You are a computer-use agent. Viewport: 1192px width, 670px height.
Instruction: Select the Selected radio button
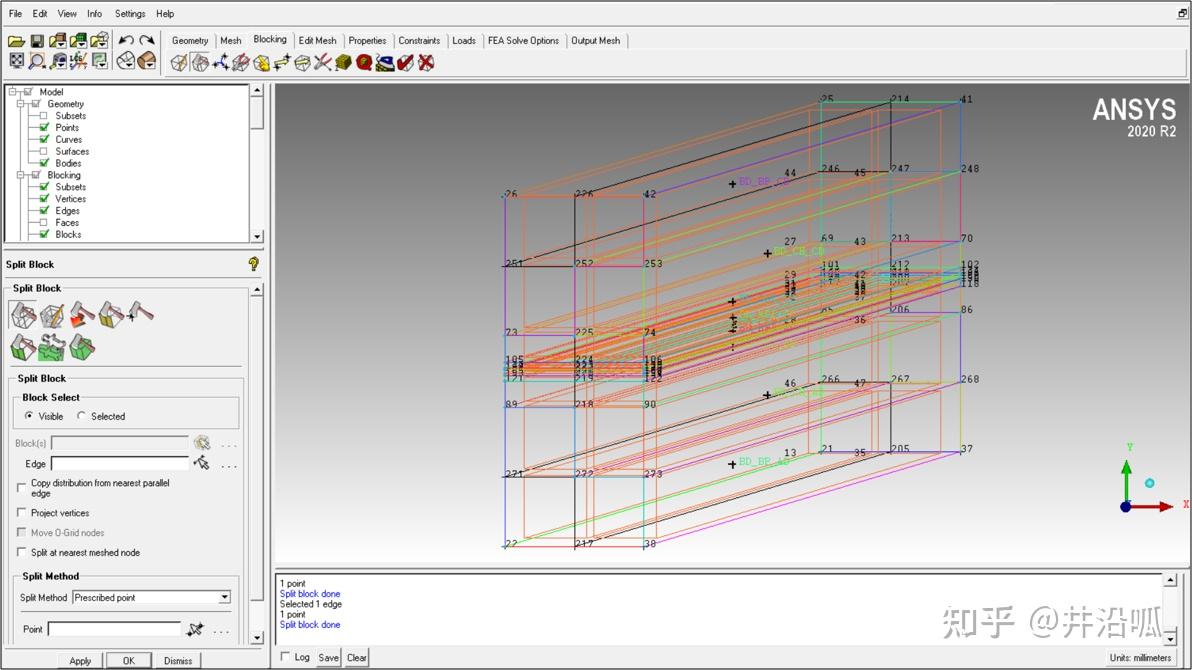pos(82,416)
